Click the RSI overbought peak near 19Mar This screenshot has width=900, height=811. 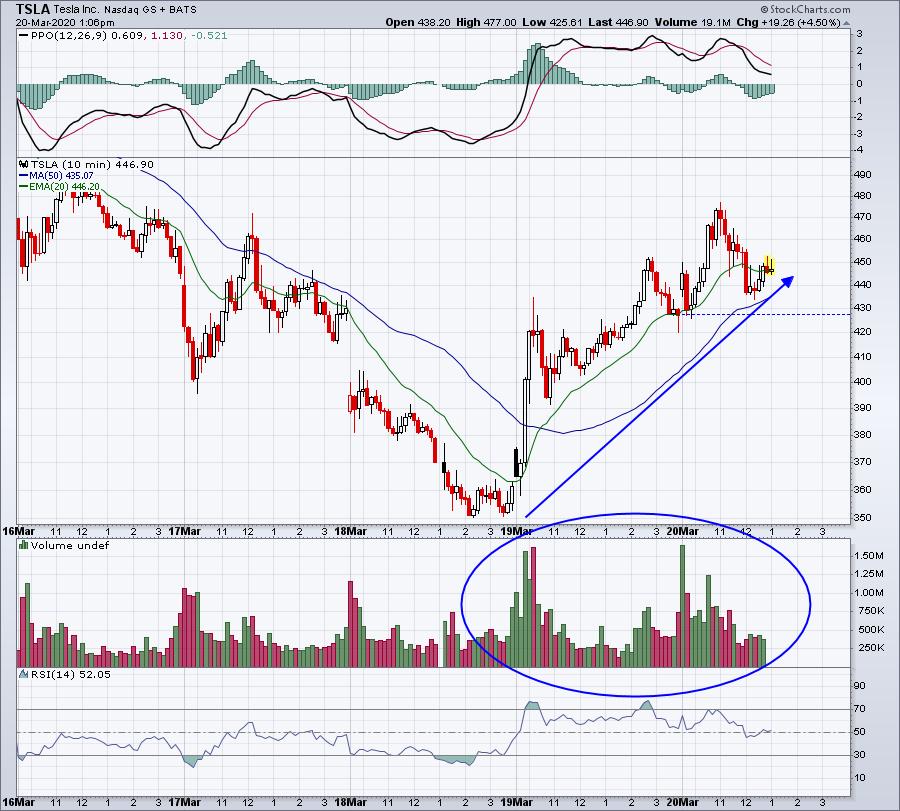coord(531,707)
